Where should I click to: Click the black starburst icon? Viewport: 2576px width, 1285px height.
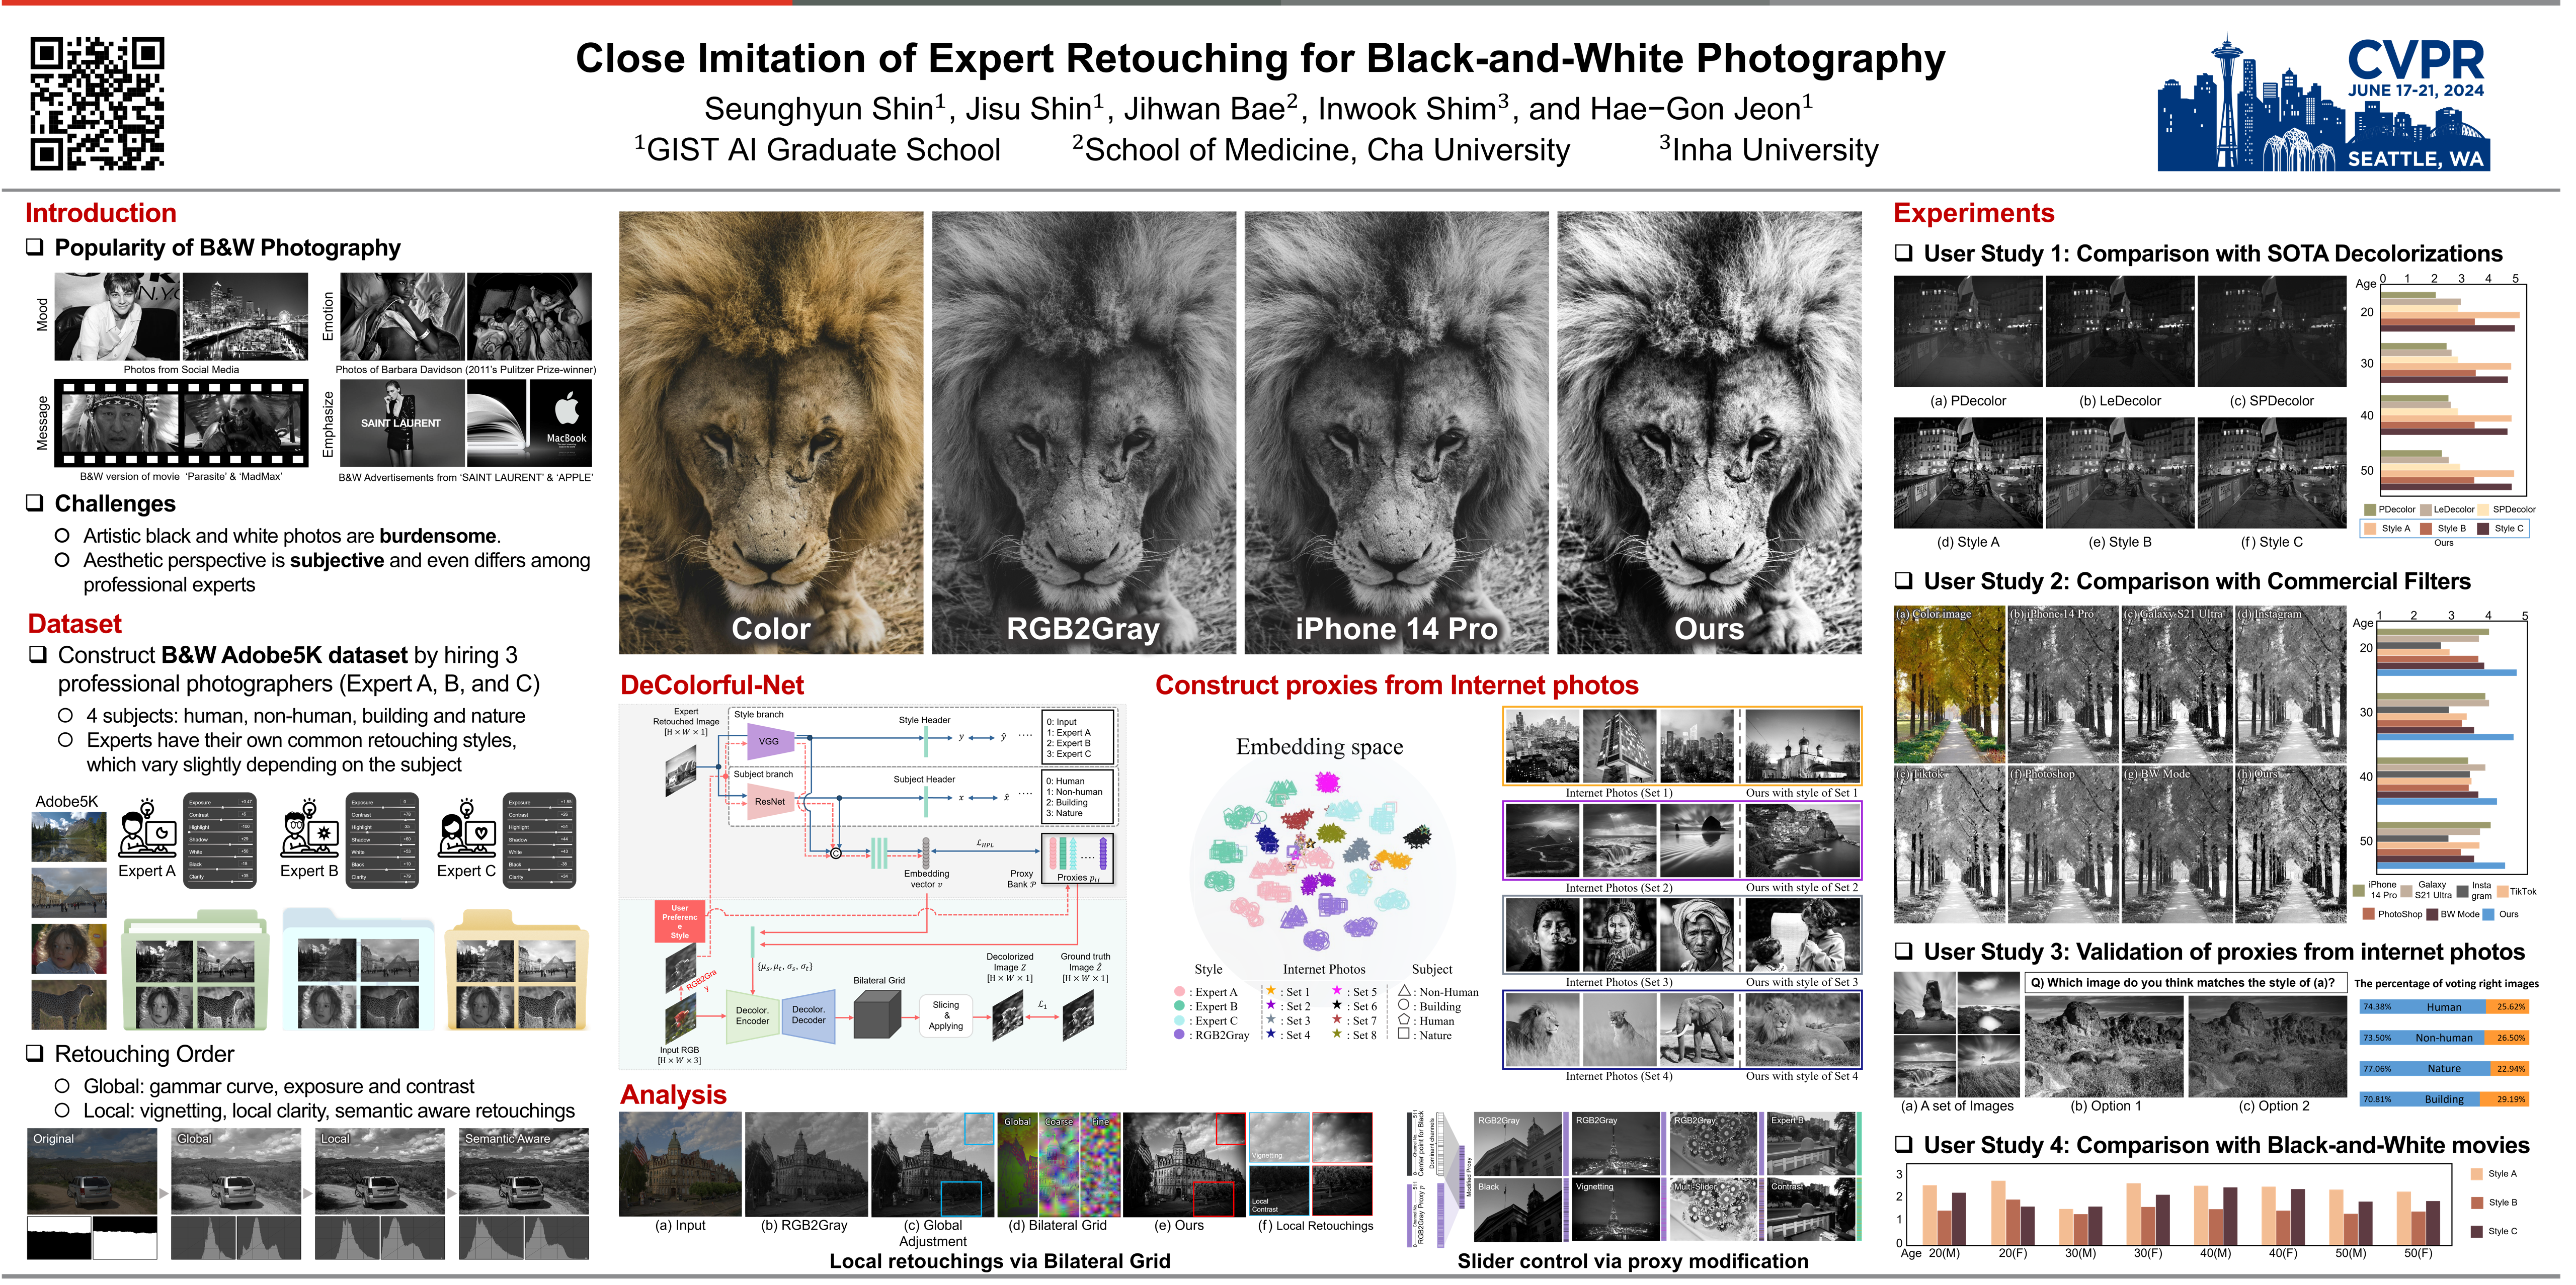325,832
